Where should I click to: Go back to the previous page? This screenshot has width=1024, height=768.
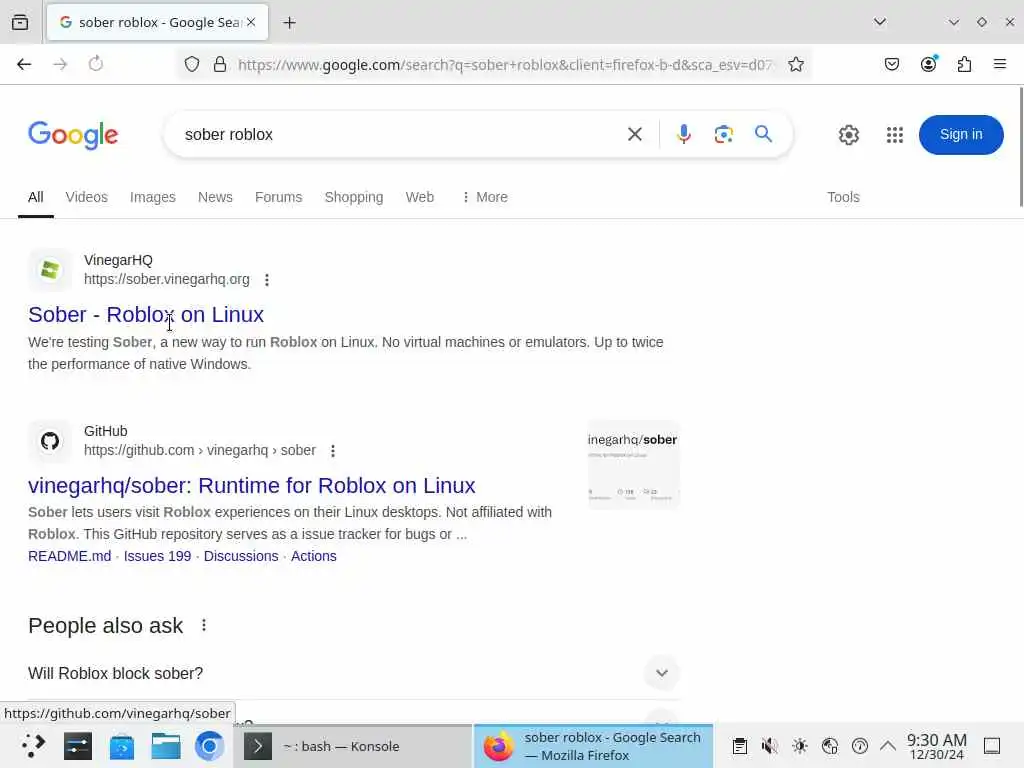click(24, 64)
